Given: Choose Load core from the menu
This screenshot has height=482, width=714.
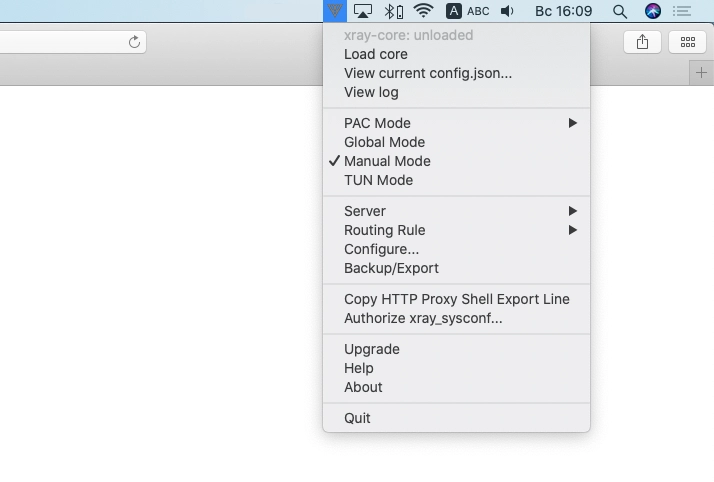Looking at the screenshot, I should click(456, 54).
